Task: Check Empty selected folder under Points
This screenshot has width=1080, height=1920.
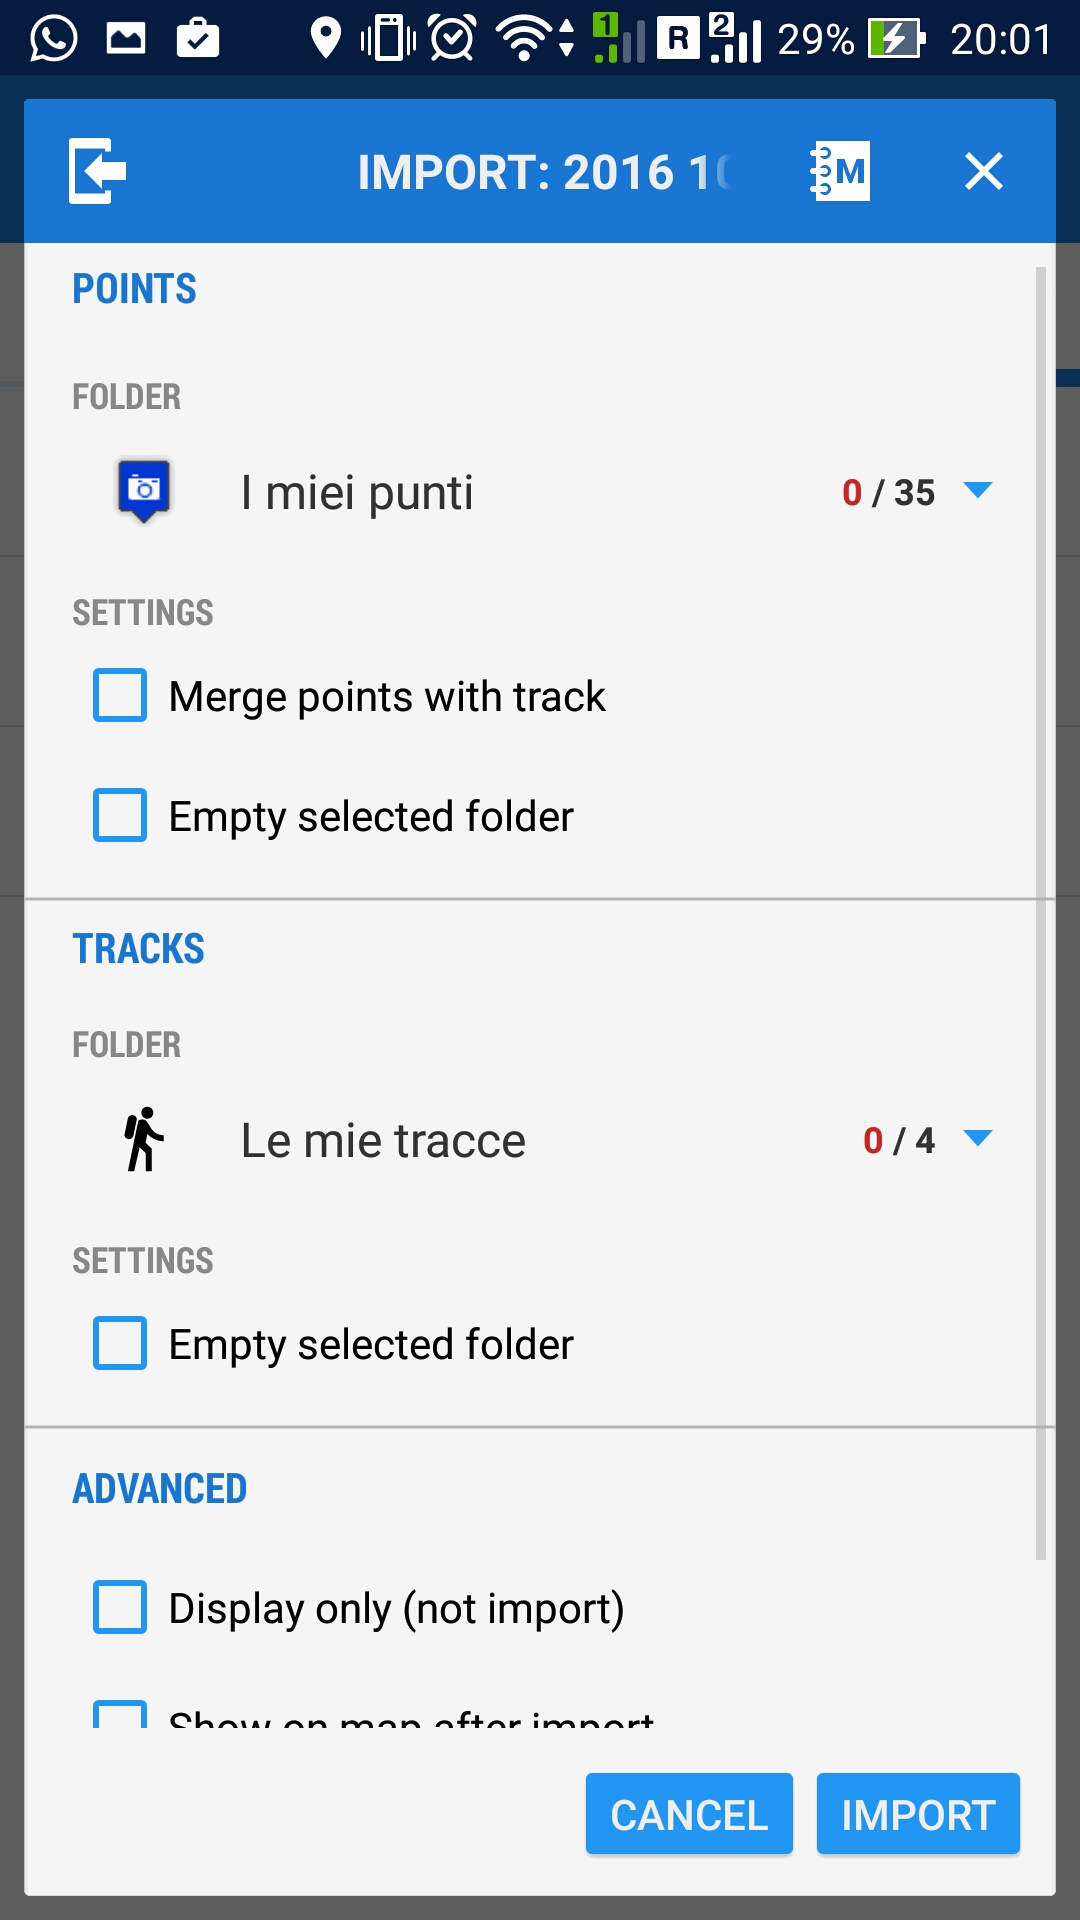Action: (120, 816)
